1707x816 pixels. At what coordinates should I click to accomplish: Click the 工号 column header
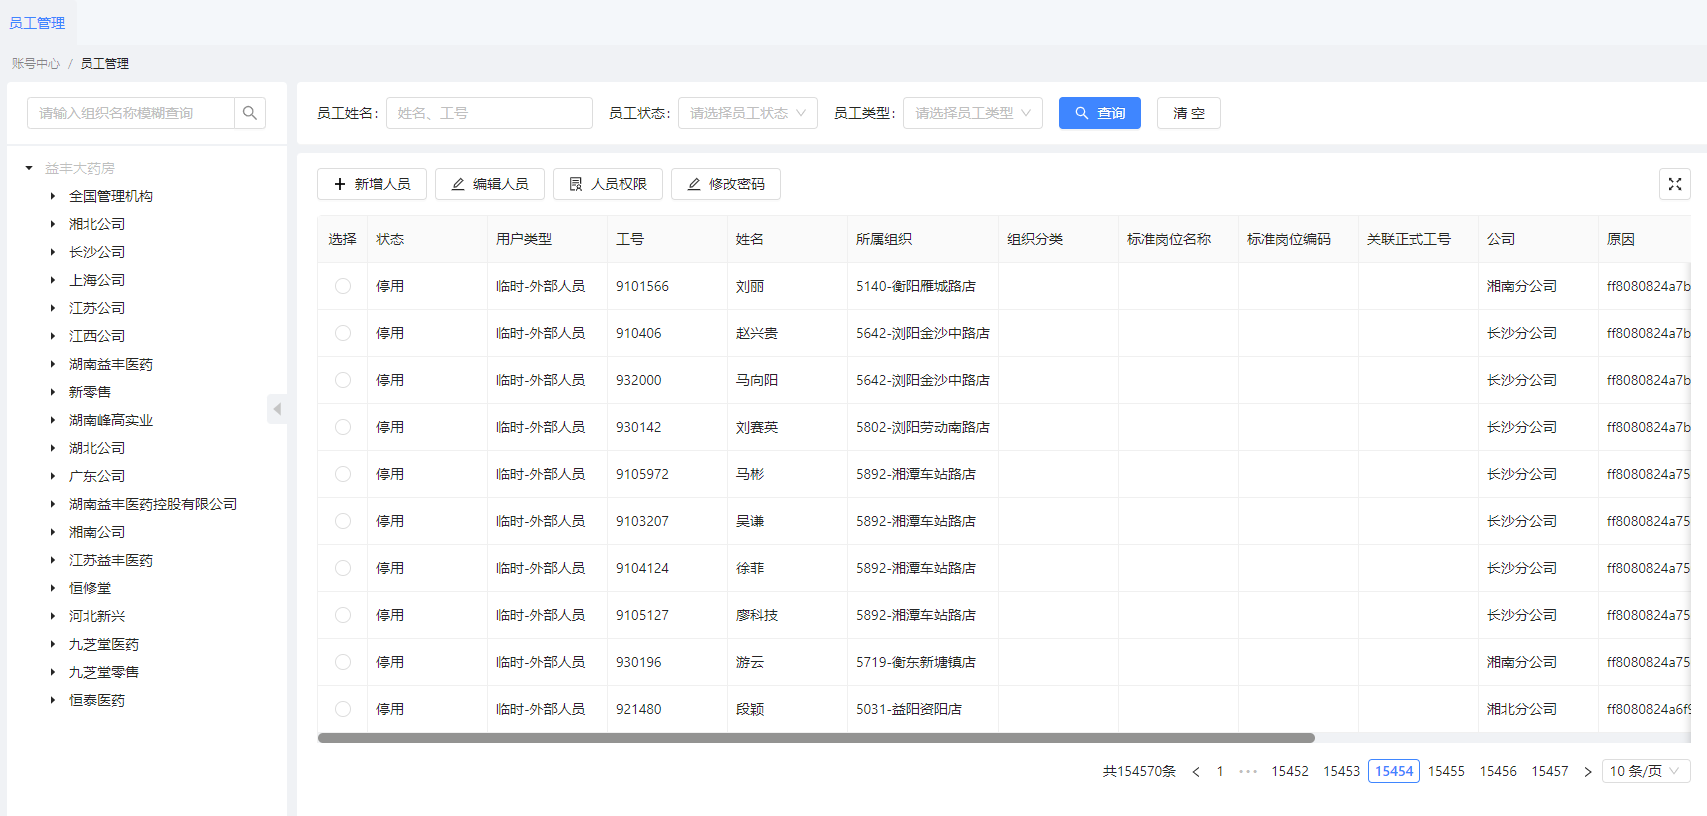pos(667,239)
